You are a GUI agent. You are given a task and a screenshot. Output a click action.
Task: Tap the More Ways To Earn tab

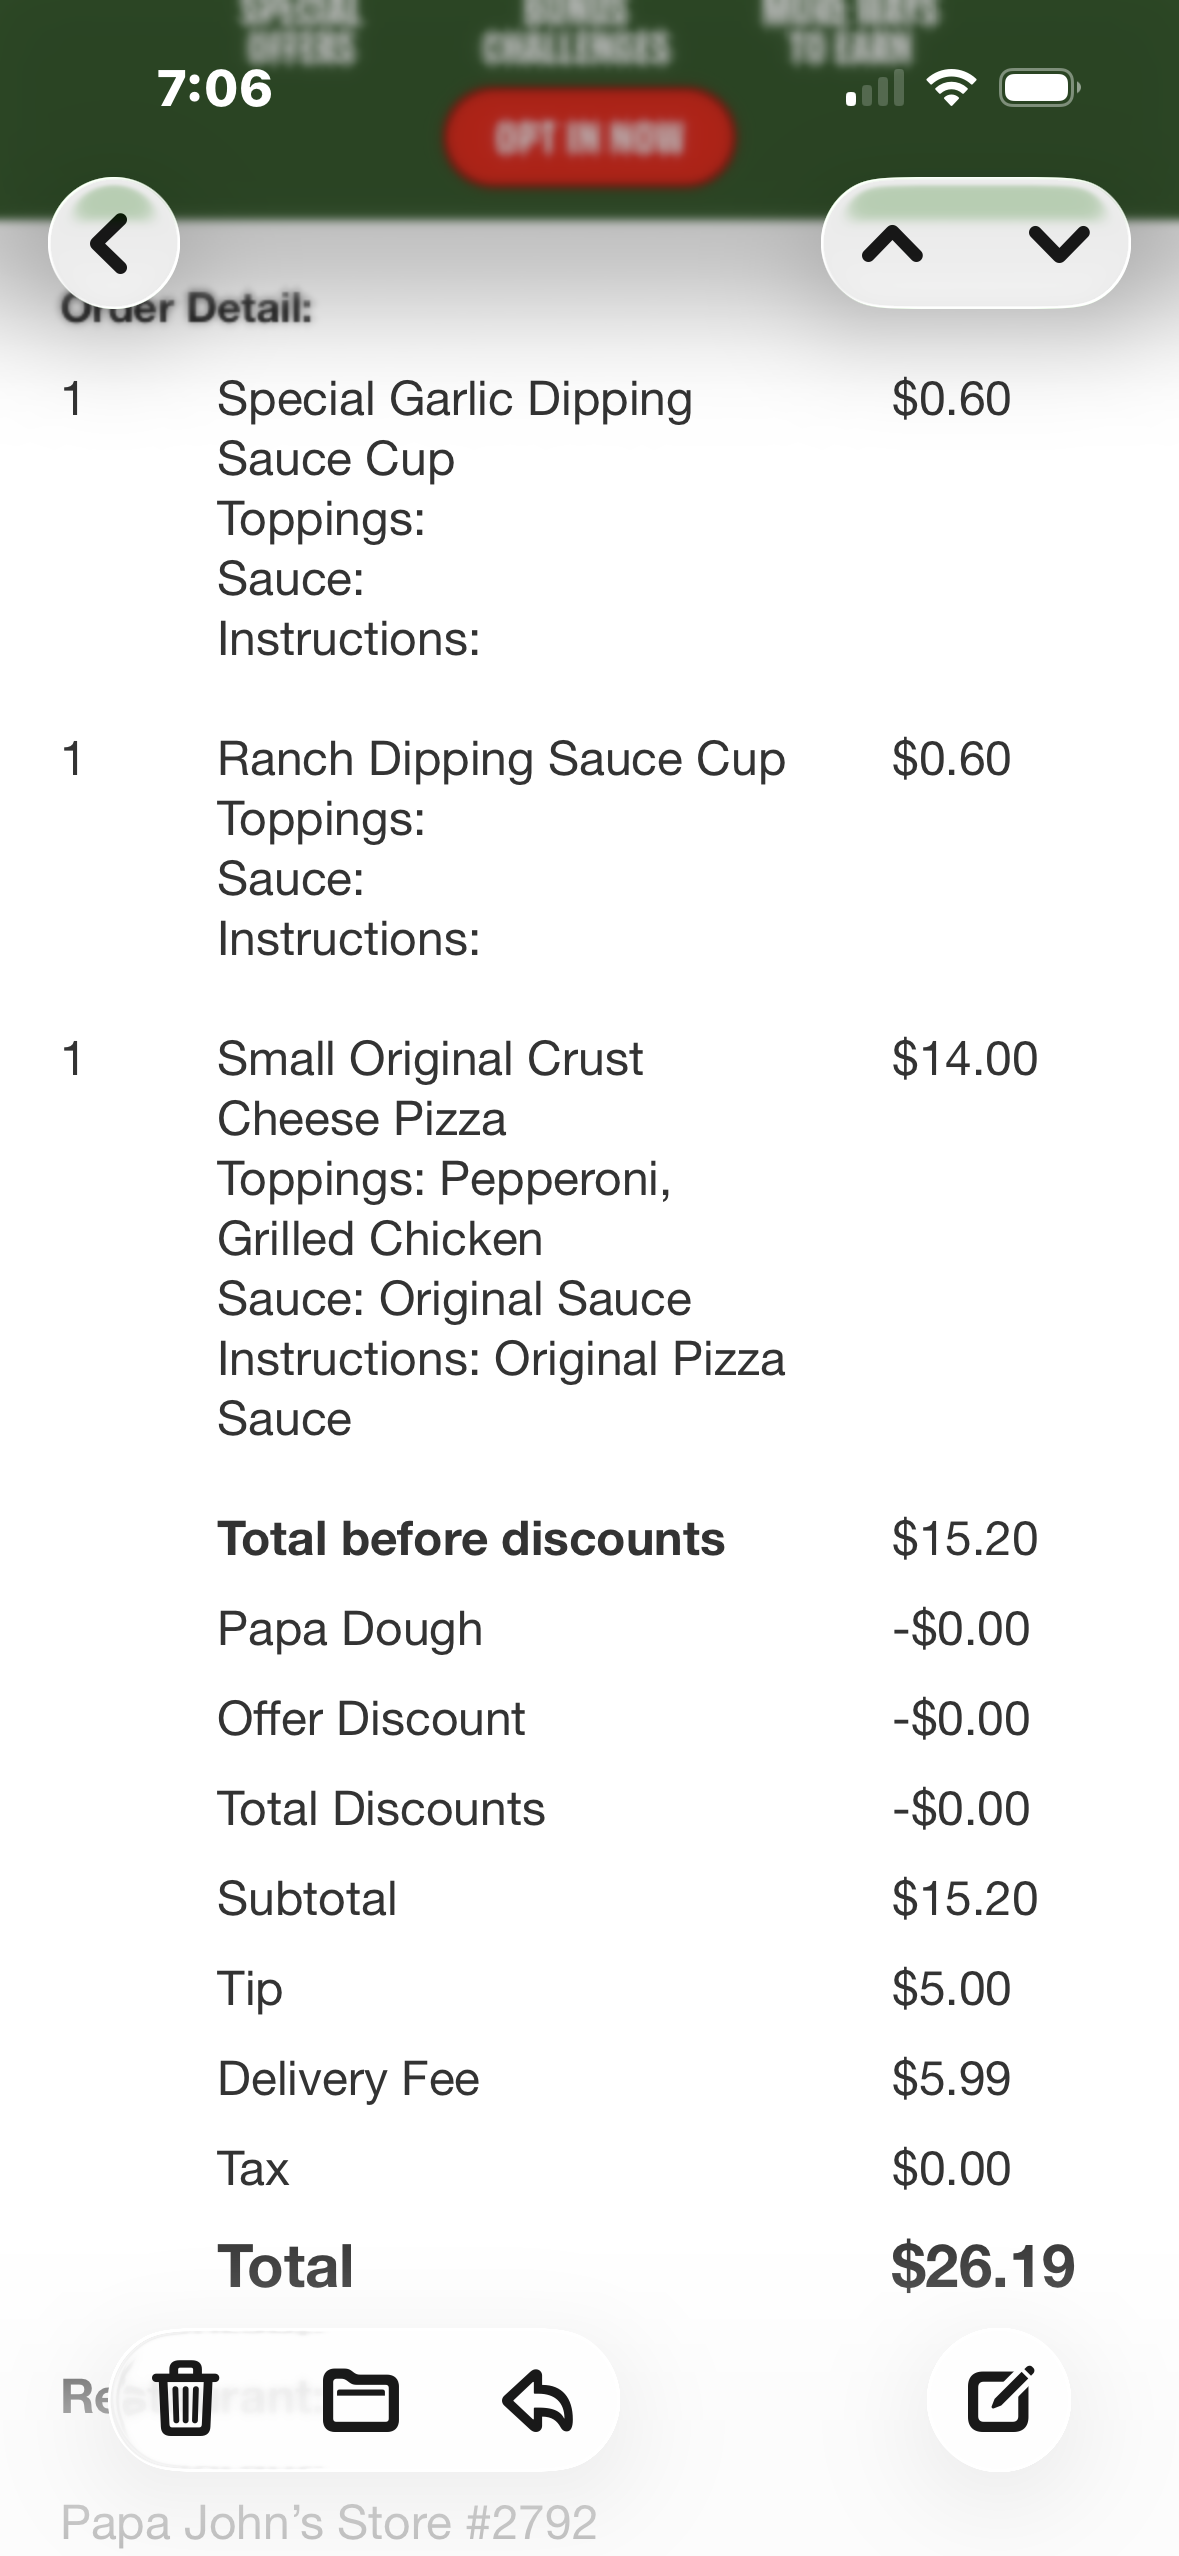[850, 30]
